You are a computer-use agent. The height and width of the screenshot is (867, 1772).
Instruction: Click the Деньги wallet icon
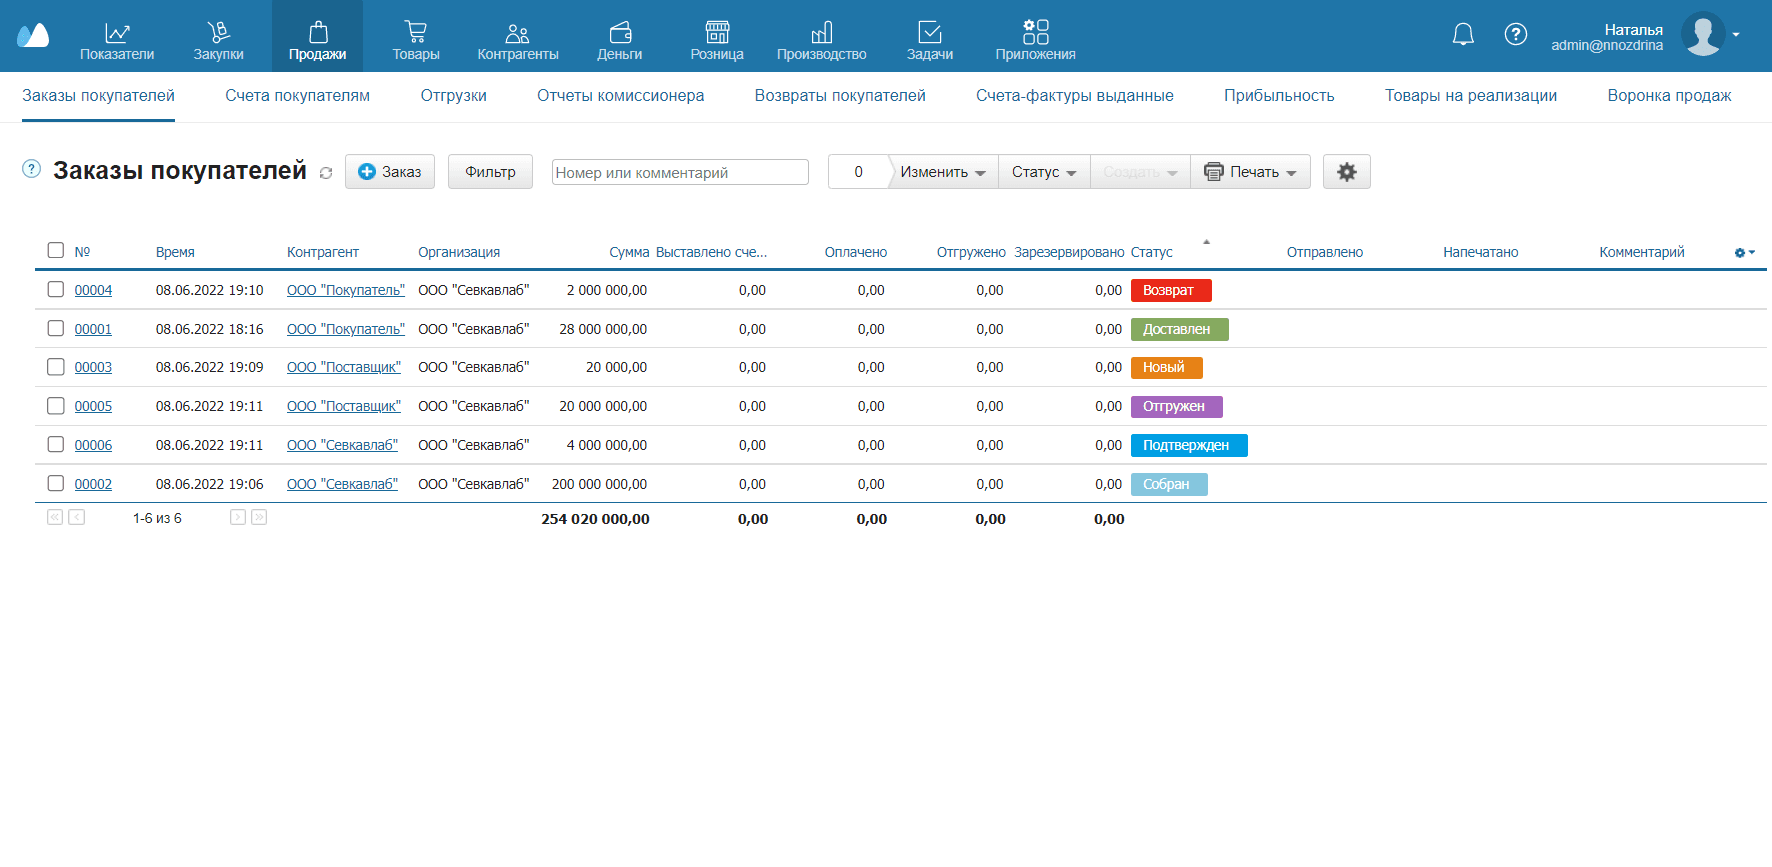click(x=620, y=33)
